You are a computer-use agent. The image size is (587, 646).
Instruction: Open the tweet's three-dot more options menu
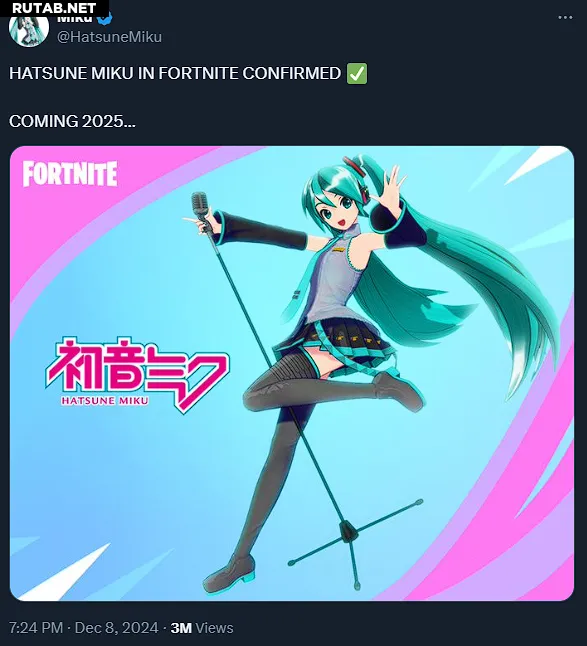(565, 17)
